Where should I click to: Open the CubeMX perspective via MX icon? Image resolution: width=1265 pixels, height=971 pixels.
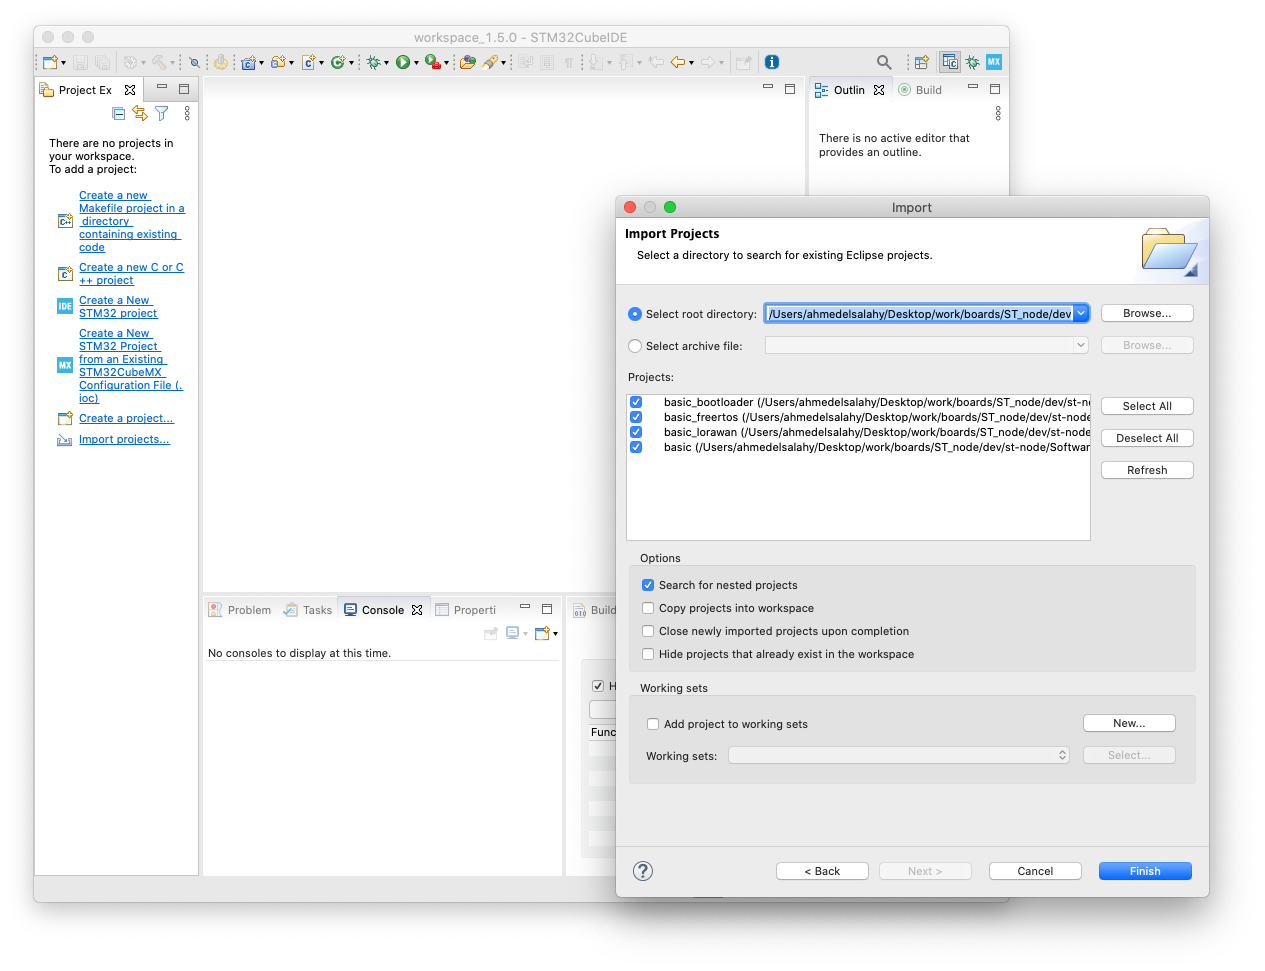click(994, 62)
